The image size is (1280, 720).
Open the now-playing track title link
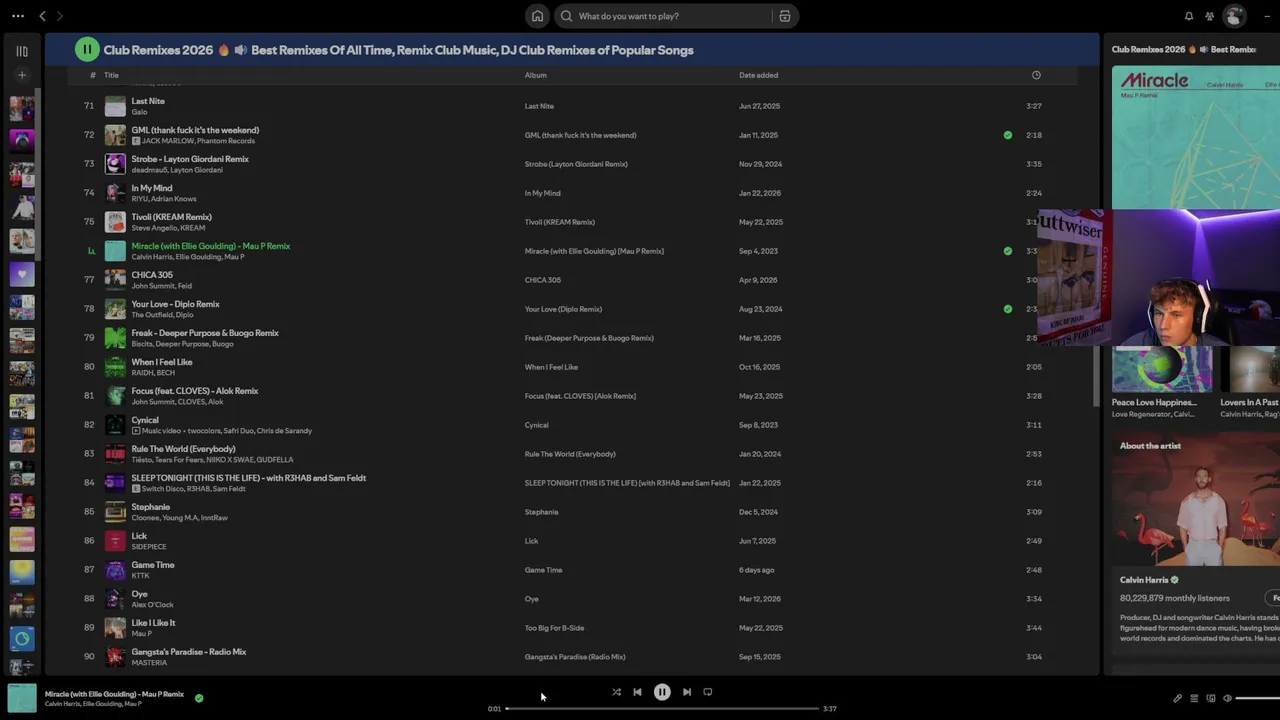[114, 694]
